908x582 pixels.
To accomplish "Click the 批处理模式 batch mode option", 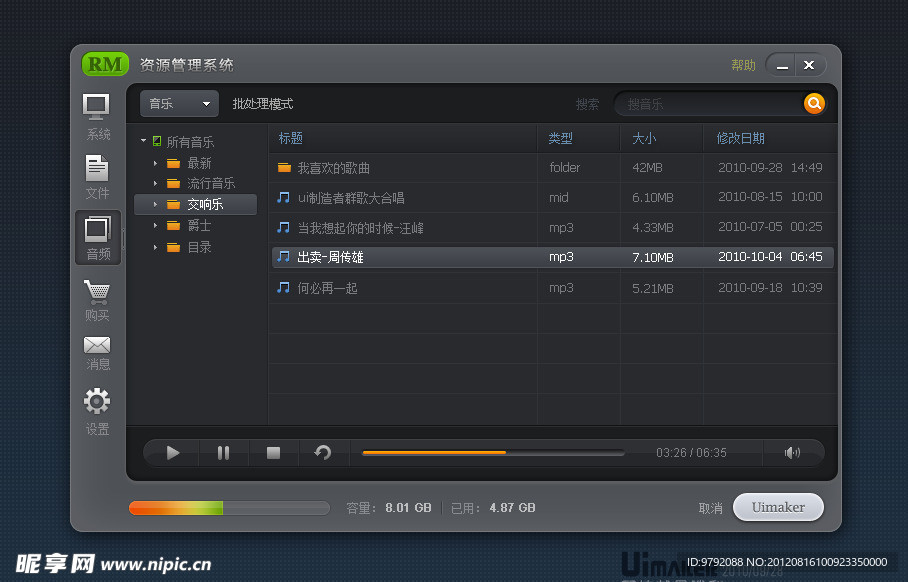I will [x=263, y=104].
